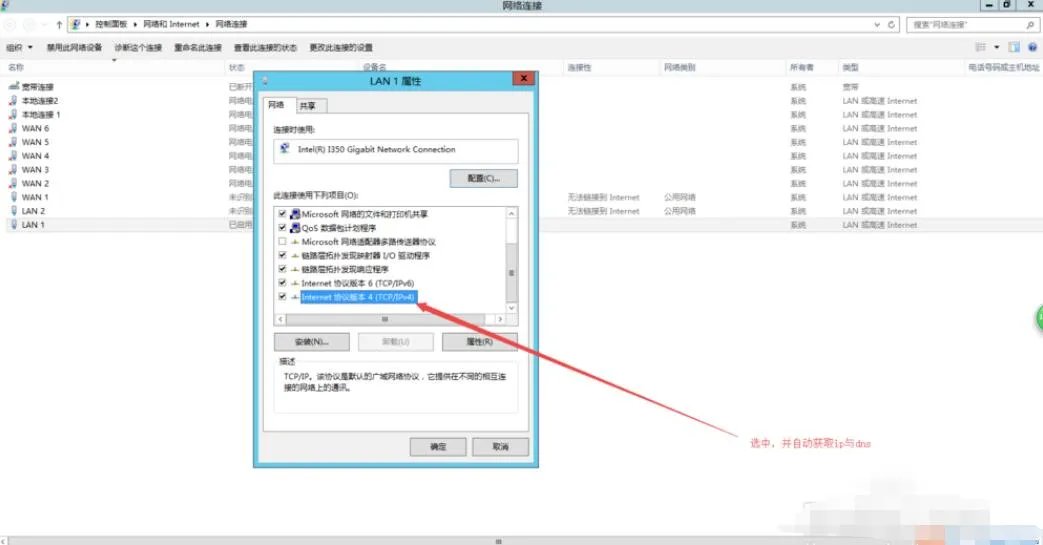The image size is (1043, 545).
Task: Click the up-arrow navigation icon
Action: (x=59, y=24)
